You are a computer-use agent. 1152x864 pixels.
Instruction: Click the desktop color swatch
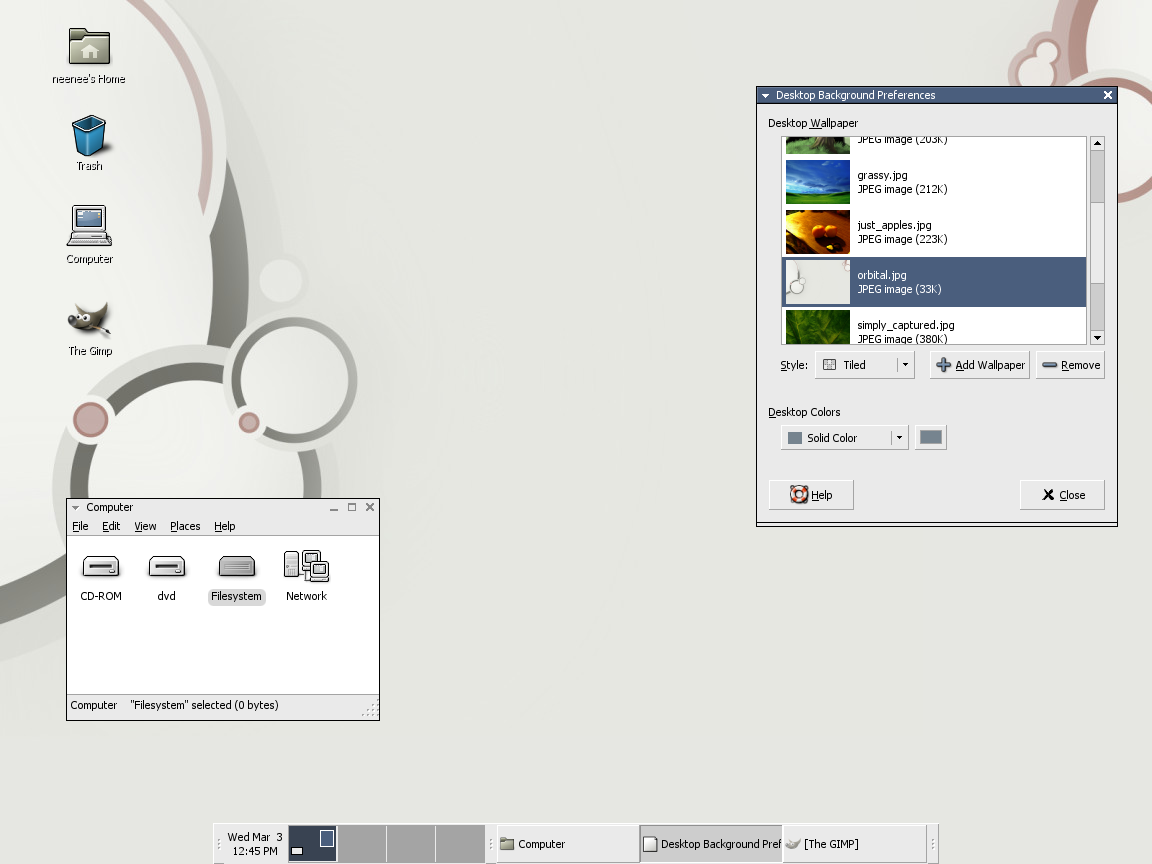click(931, 438)
